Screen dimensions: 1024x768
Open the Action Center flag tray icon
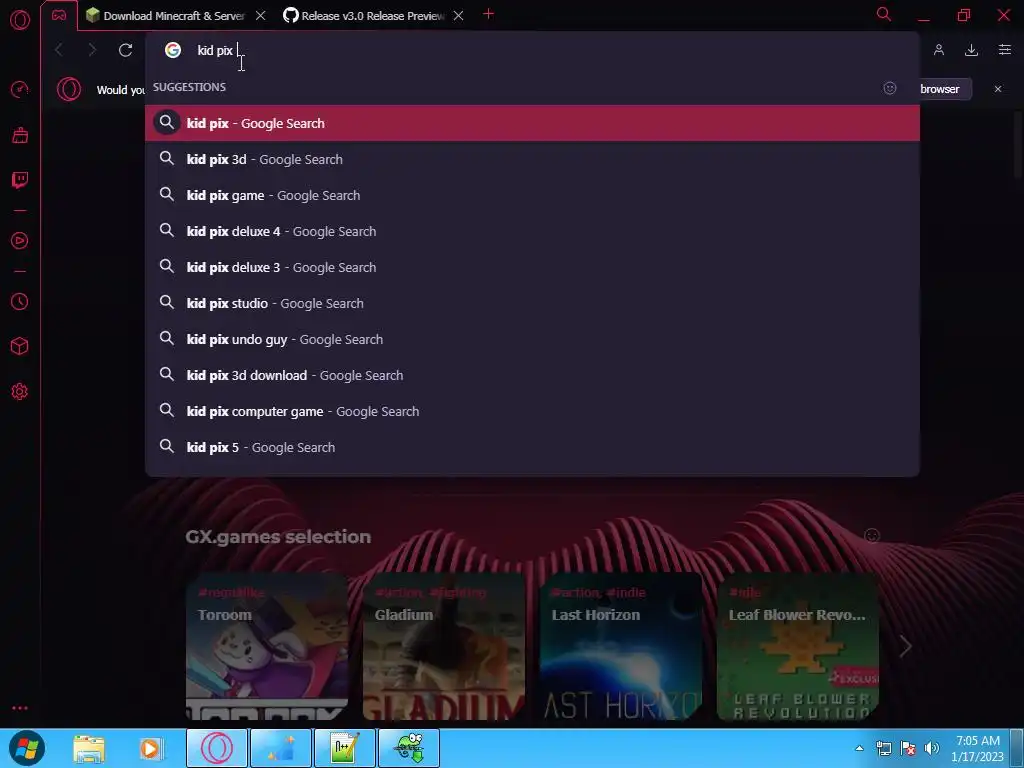(908, 748)
